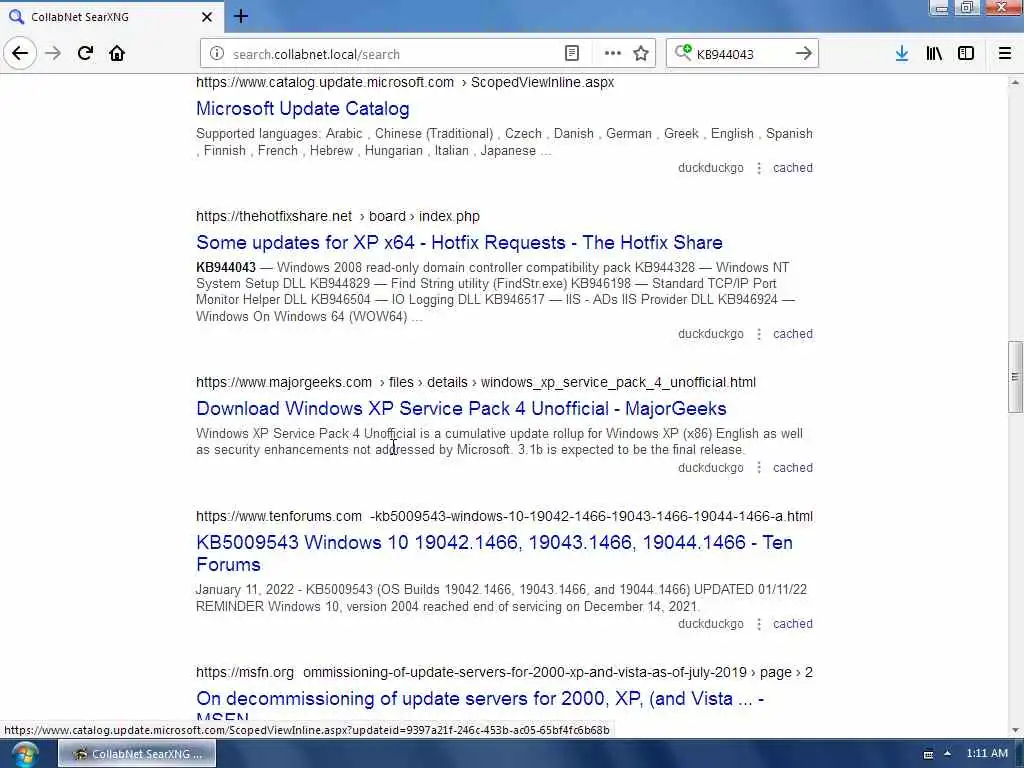This screenshot has width=1024, height=768.
Task: Open cached link for Ten Forums result
Action: pos(793,624)
